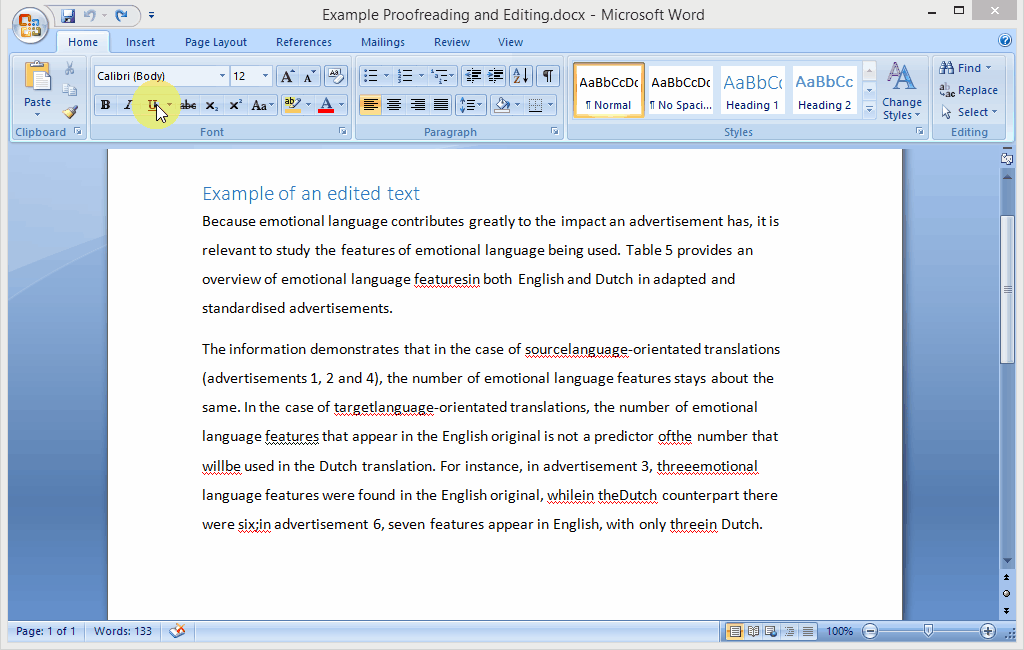Toggle Show/Hide paragraph marks
The image size is (1024, 650).
[x=548, y=76]
